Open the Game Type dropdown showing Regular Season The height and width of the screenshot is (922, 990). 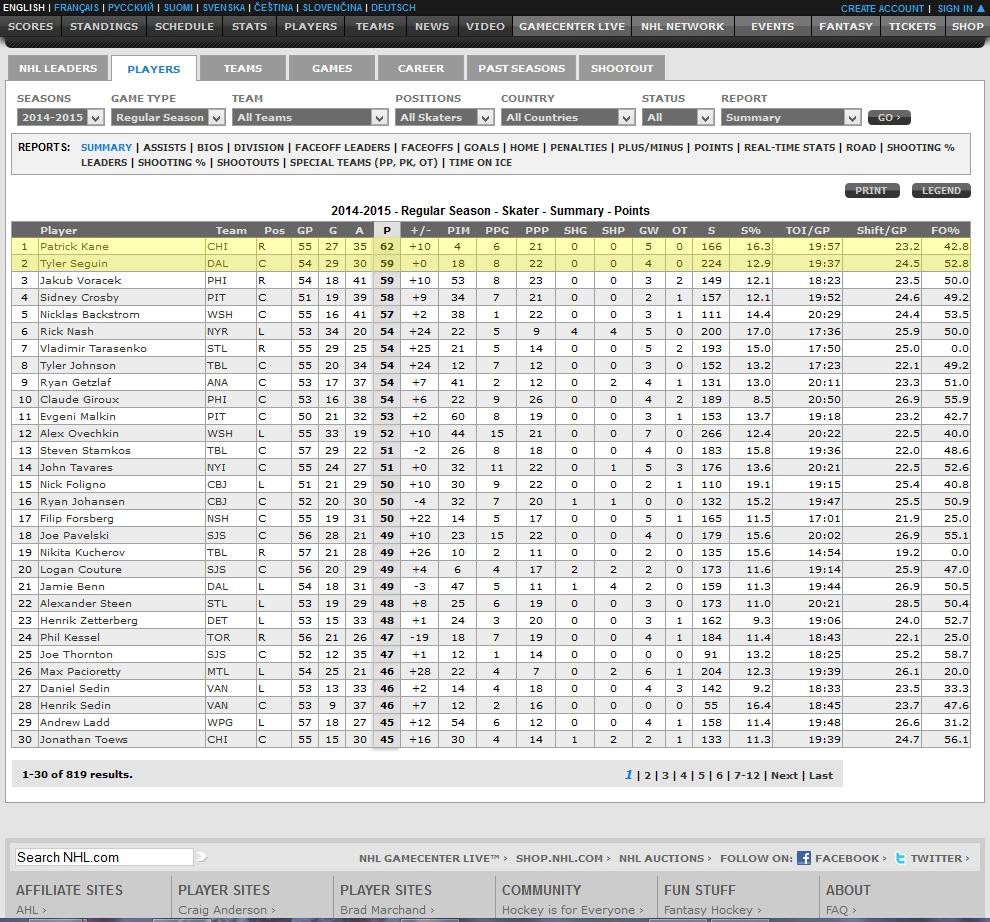tap(168, 117)
